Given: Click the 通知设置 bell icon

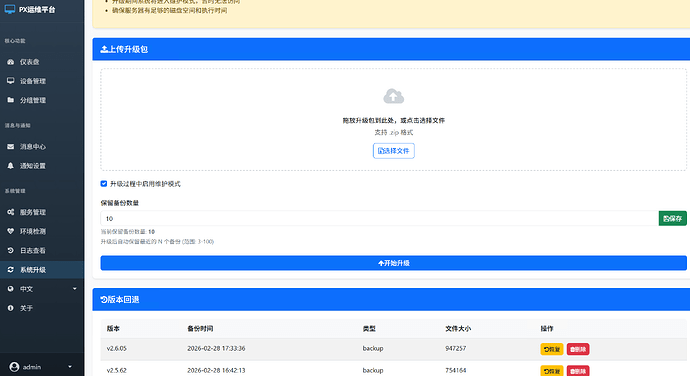Looking at the screenshot, I should click(x=11, y=166).
